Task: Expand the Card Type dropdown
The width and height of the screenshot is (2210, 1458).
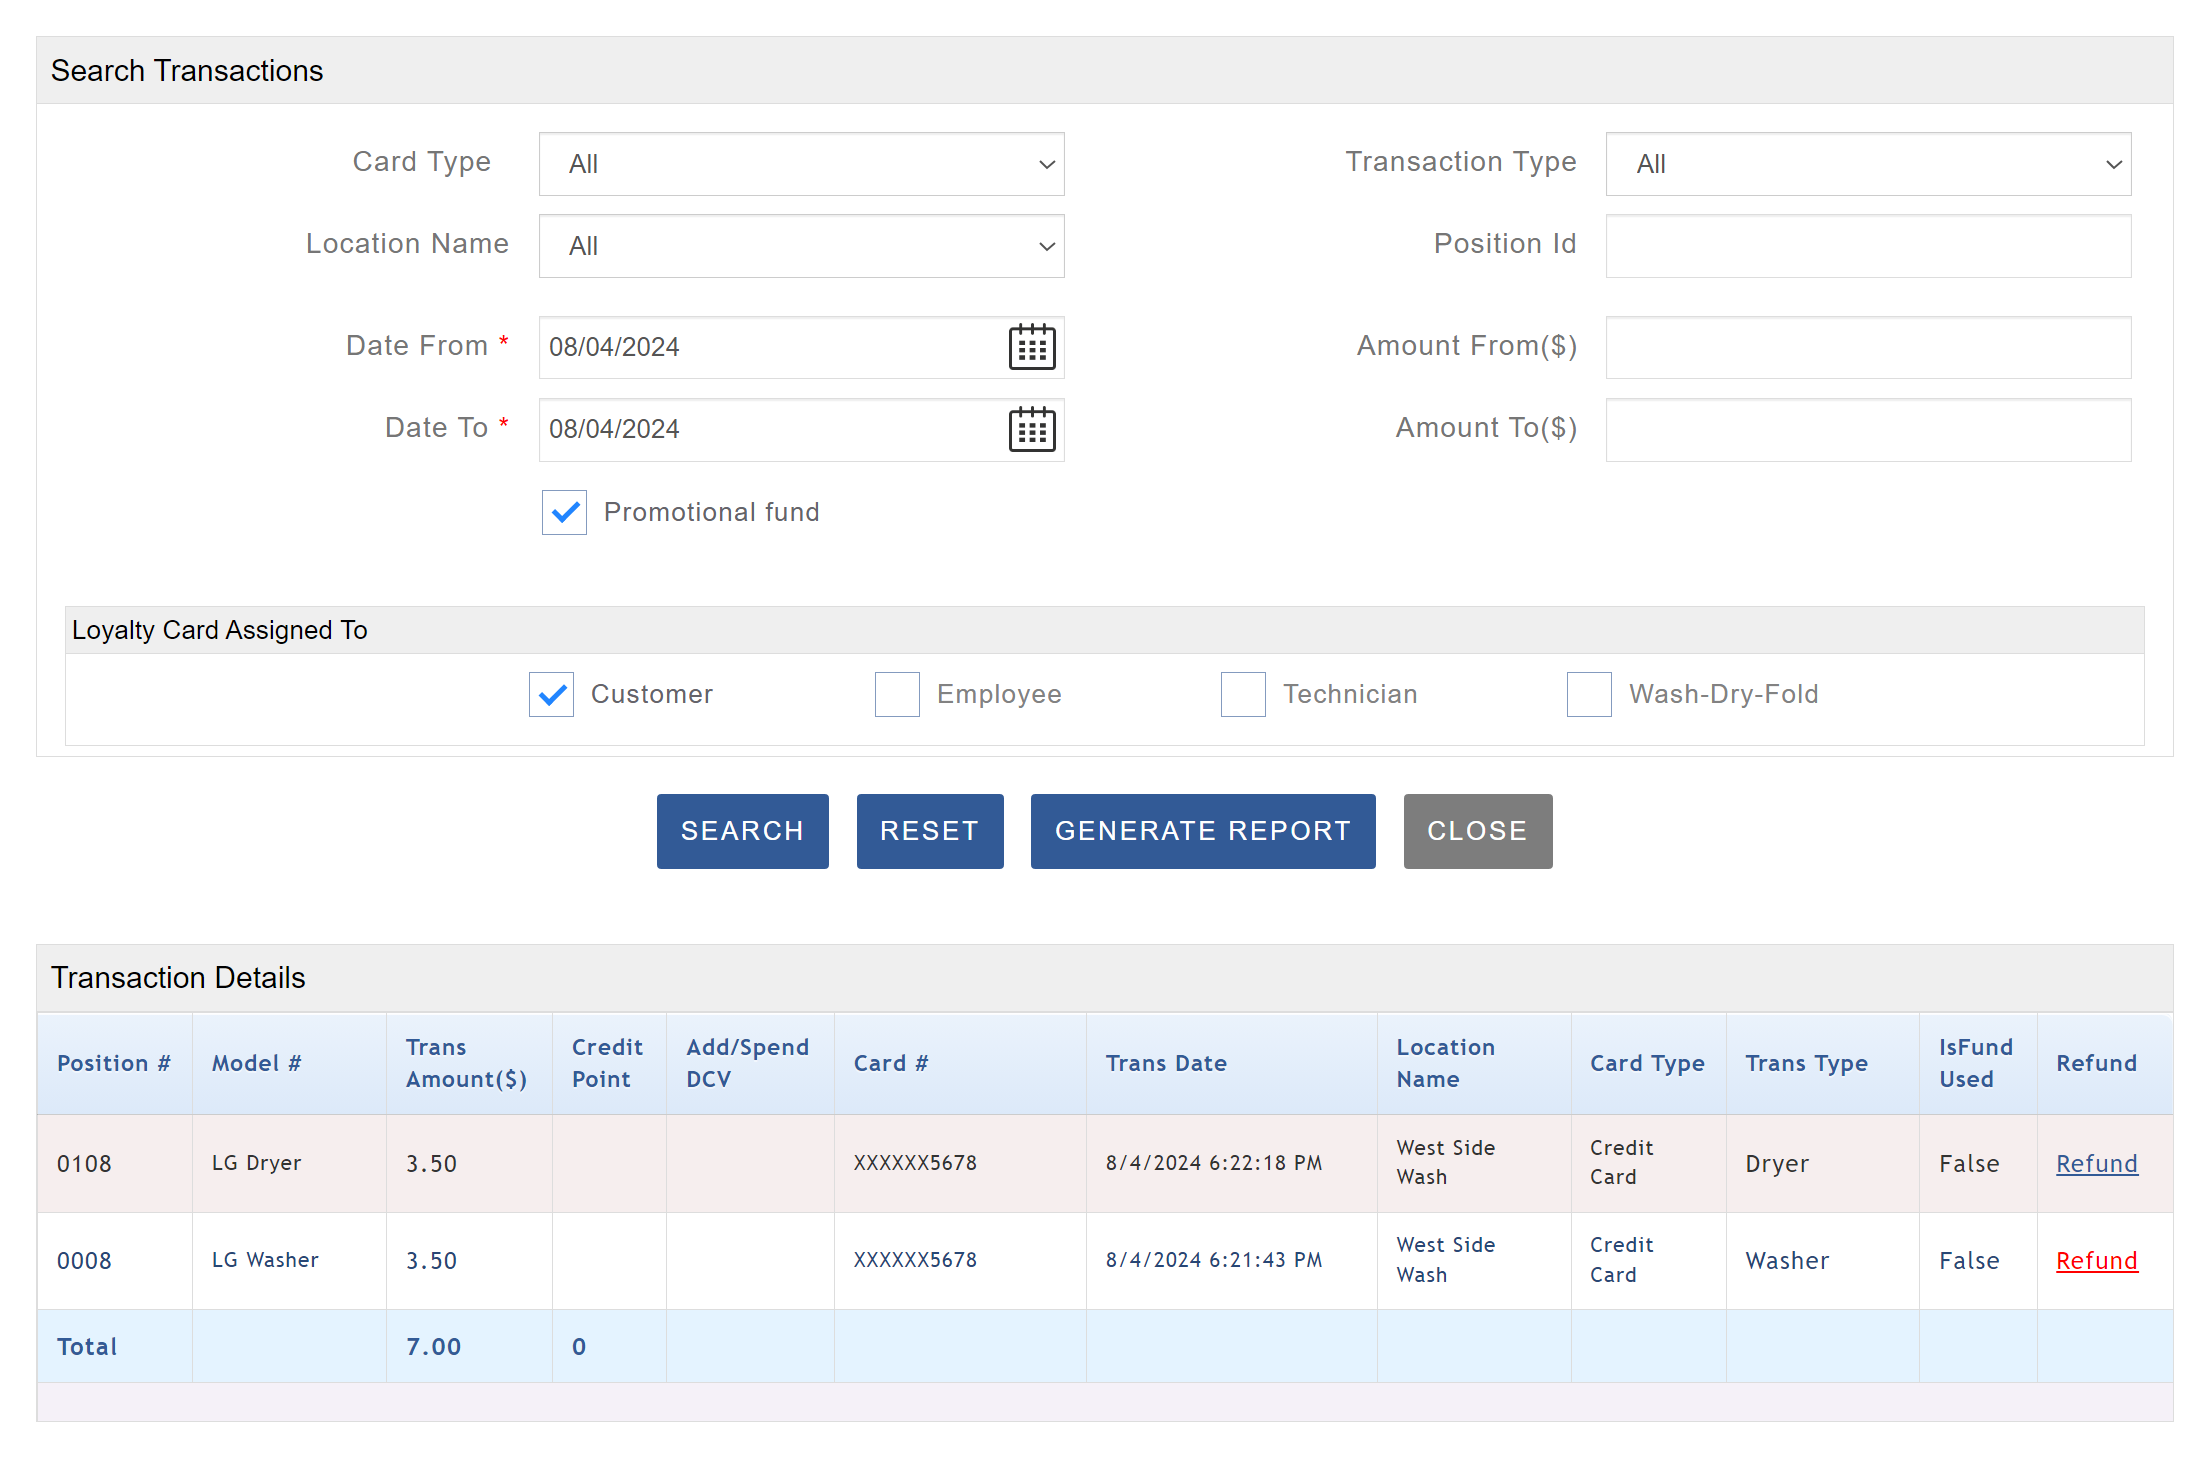Action: pos(801,164)
